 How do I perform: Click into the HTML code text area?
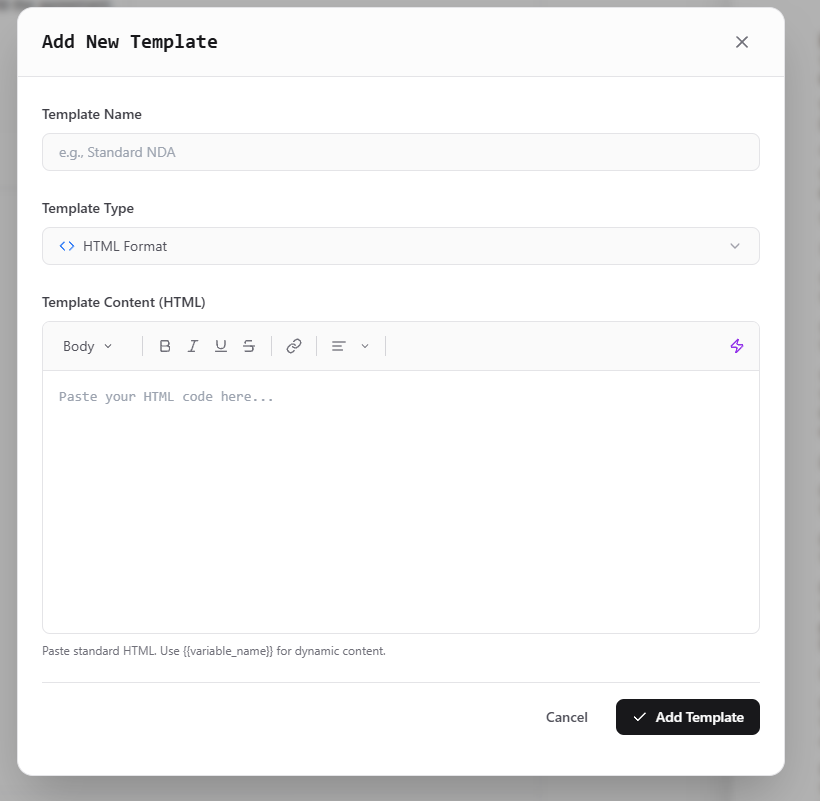(401, 502)
